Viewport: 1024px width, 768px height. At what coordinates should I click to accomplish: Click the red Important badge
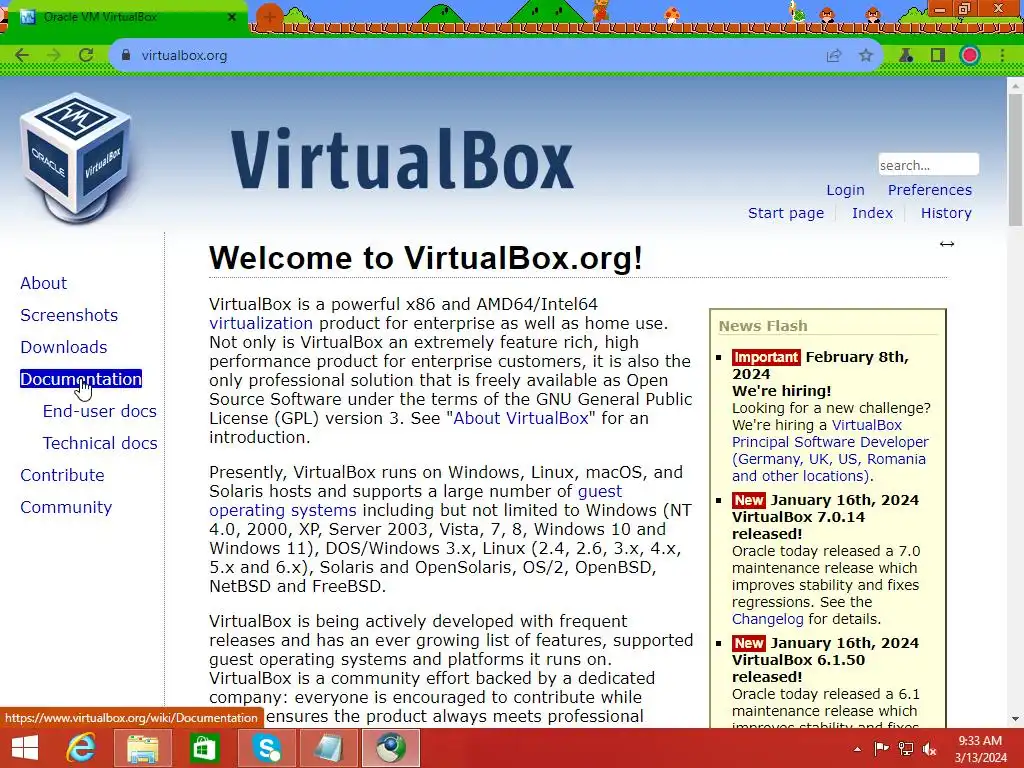(x=765, y=357)
